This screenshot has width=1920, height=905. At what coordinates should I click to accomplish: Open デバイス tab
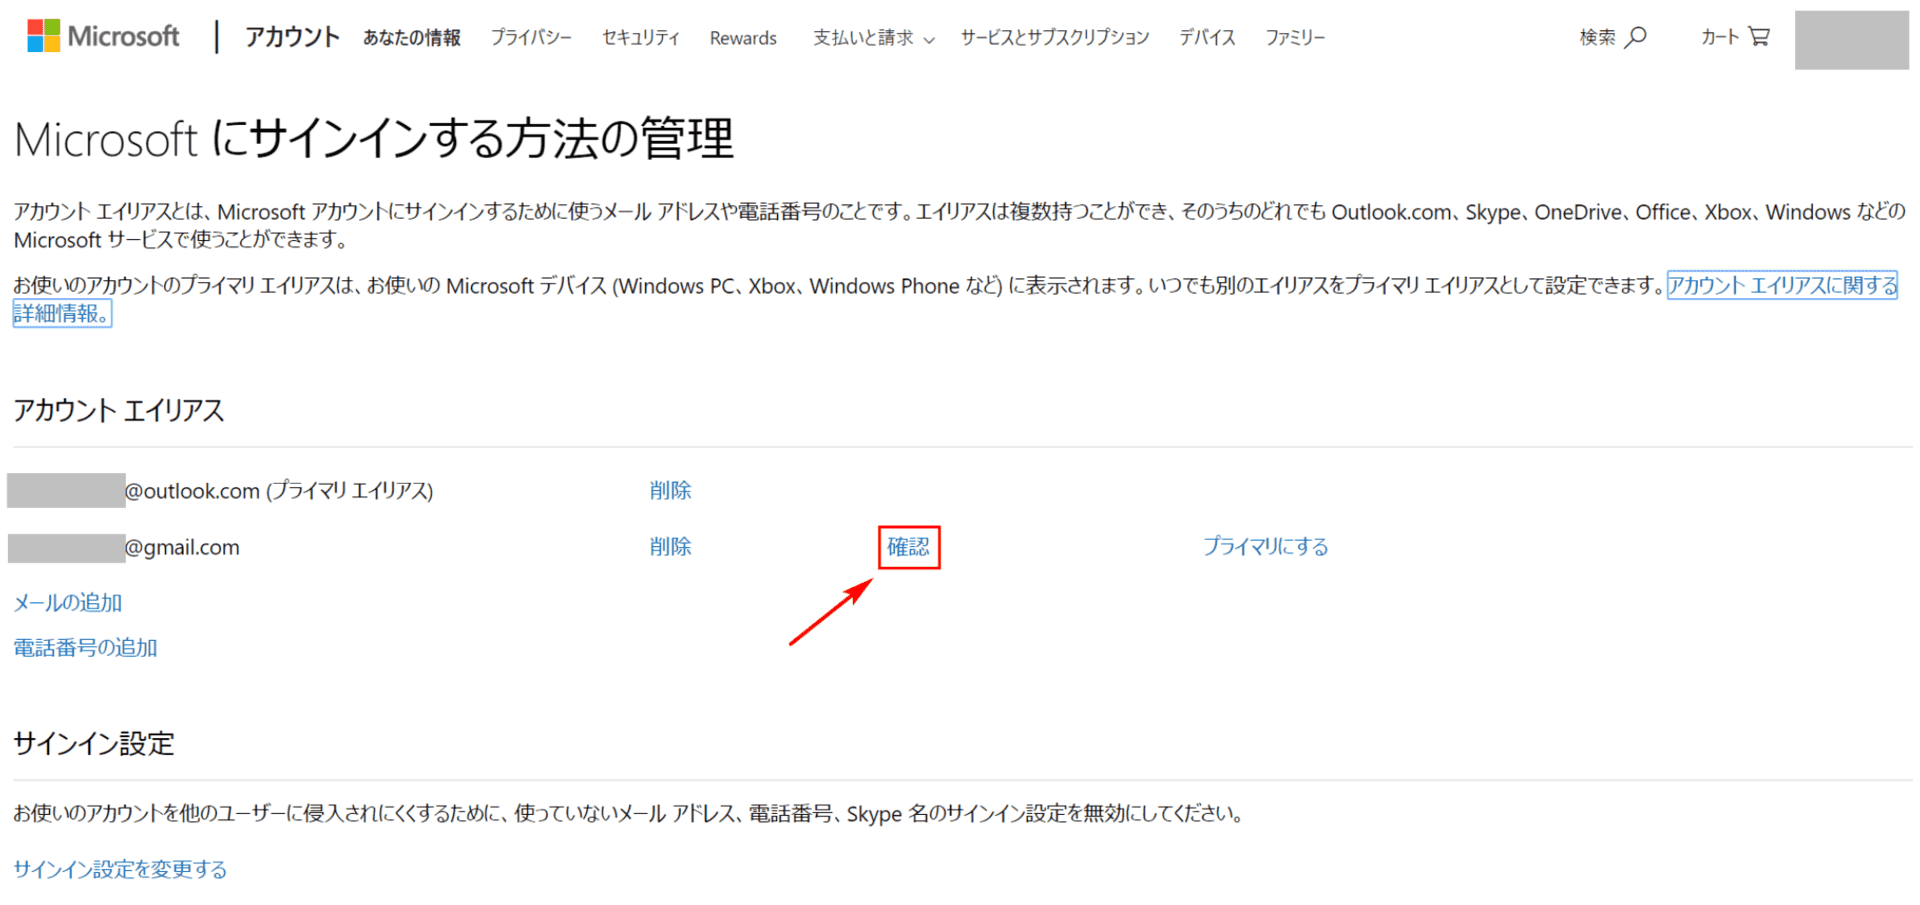coord(1207,38)
